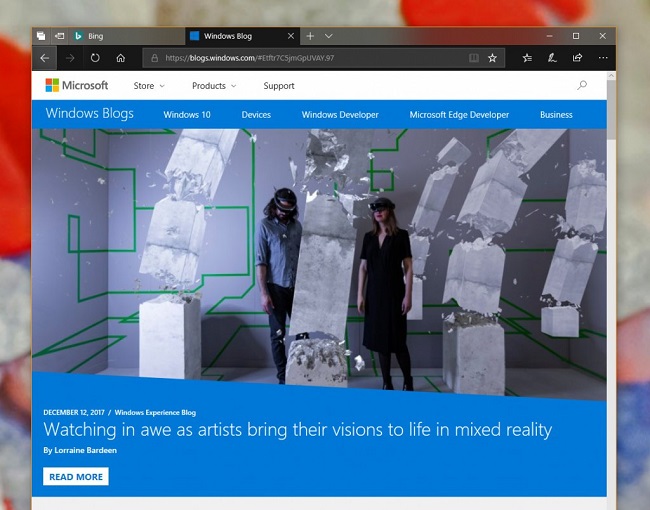650x510 pixels.
Task: Click the site search magnifier icon
Action: pyautogui.click(x=582, y=86)
